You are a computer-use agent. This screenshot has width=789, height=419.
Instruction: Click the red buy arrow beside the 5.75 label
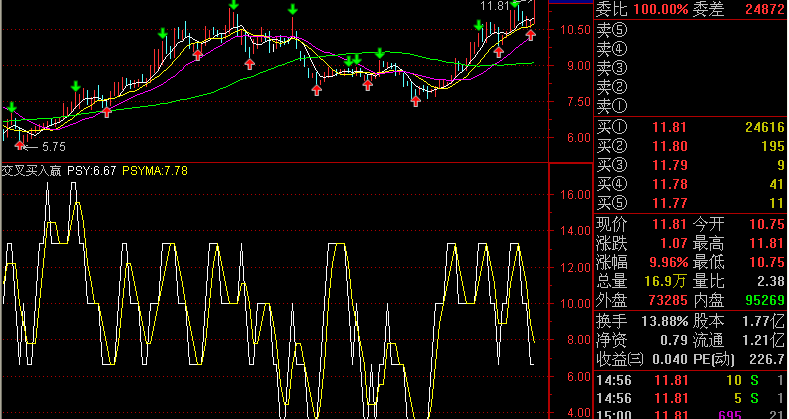pos(19,145)
